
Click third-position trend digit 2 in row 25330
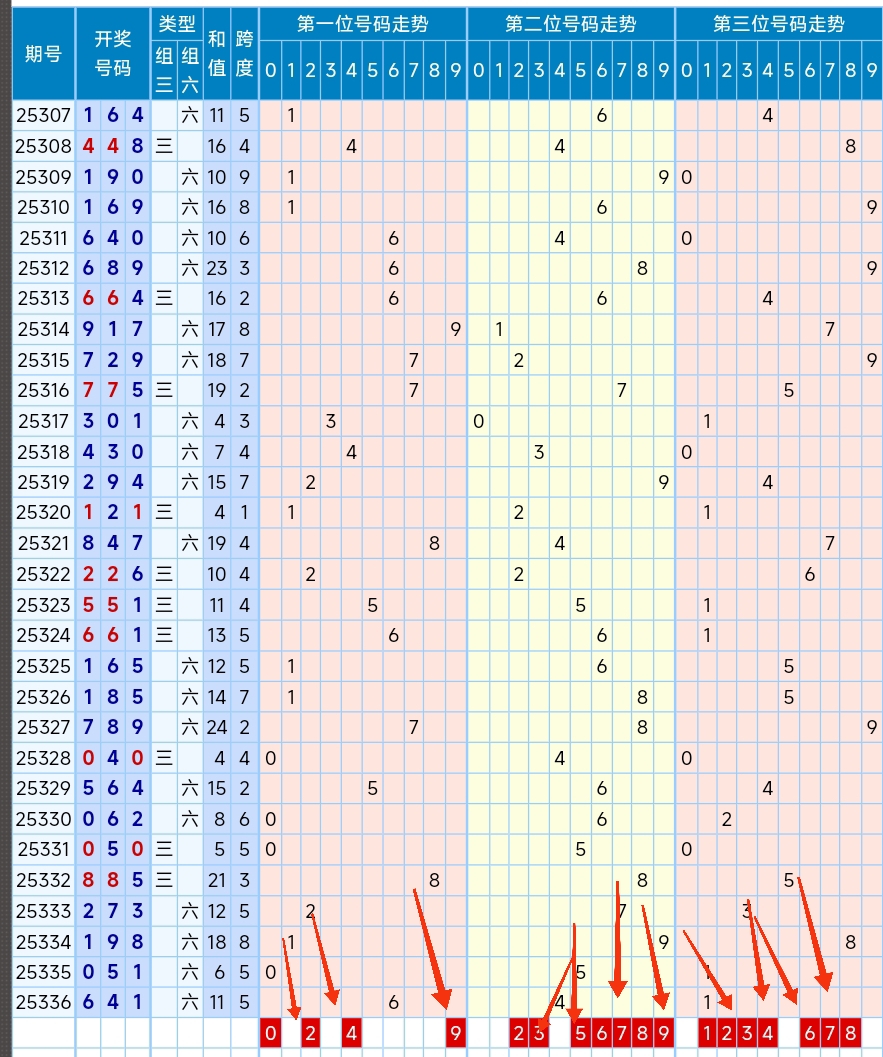point(727,819)
